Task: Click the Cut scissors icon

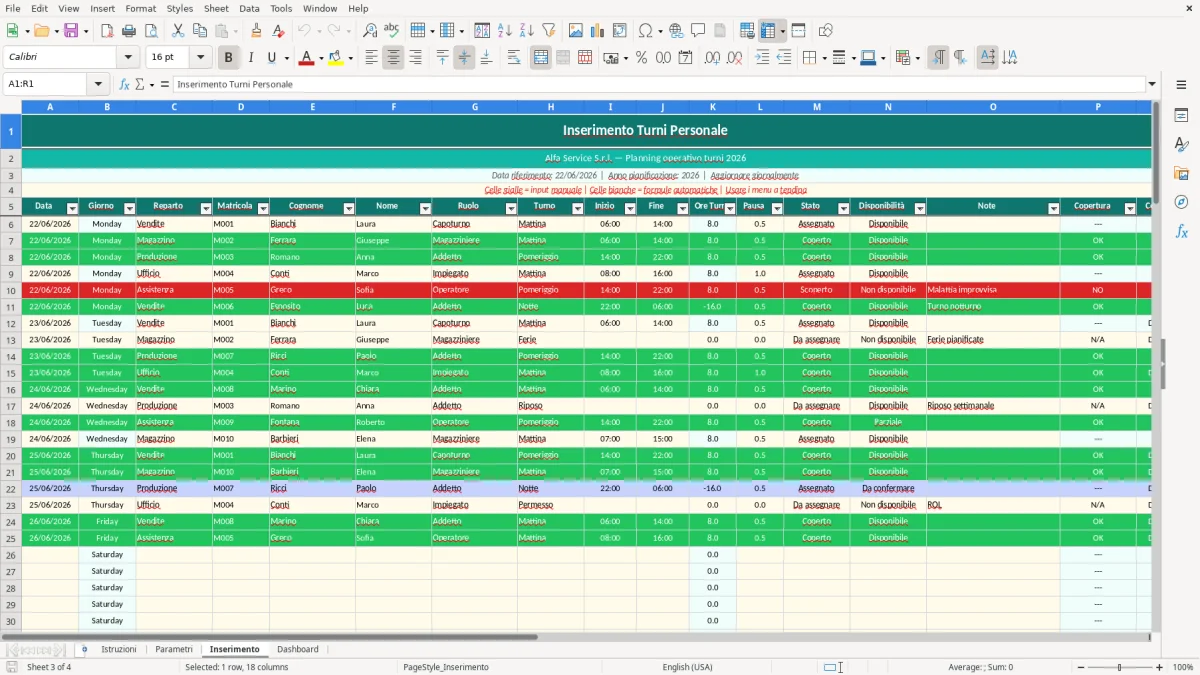Action: coord(178,31)
